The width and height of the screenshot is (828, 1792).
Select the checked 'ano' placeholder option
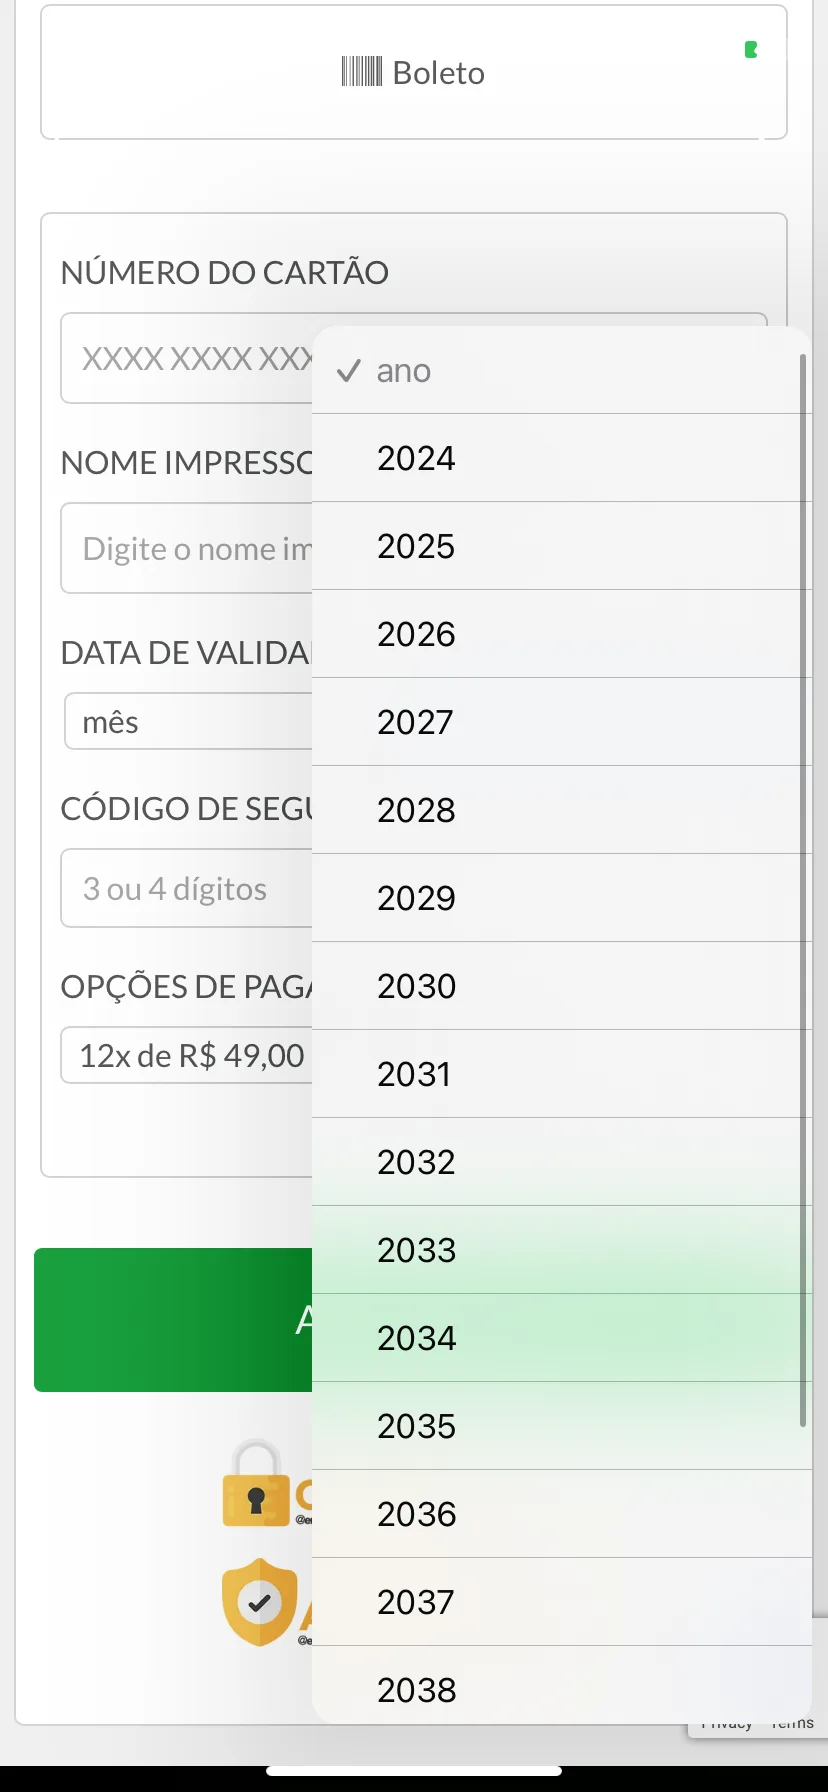tap(562, 370)
